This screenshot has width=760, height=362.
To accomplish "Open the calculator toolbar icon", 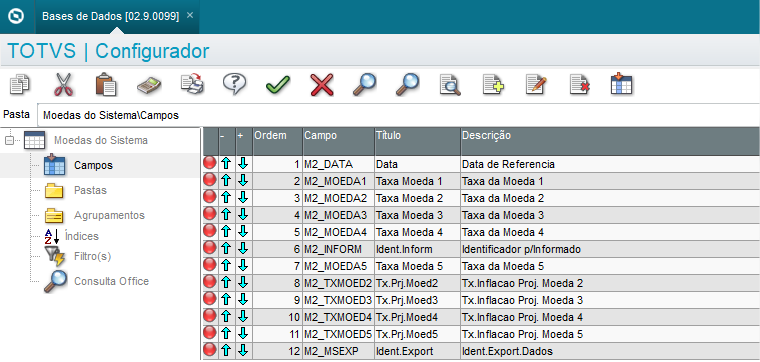I will (x=149, y=85).
